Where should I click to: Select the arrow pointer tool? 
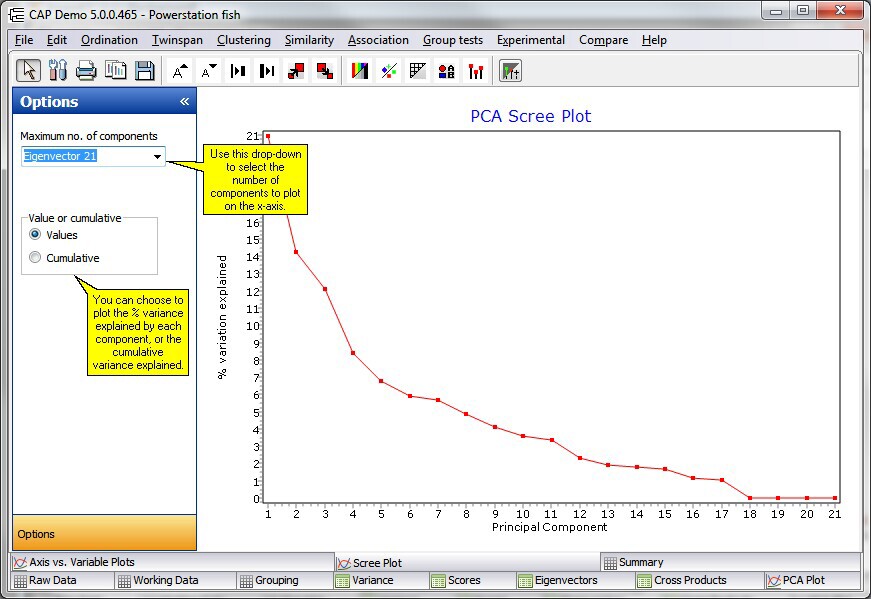pos(28,71)
